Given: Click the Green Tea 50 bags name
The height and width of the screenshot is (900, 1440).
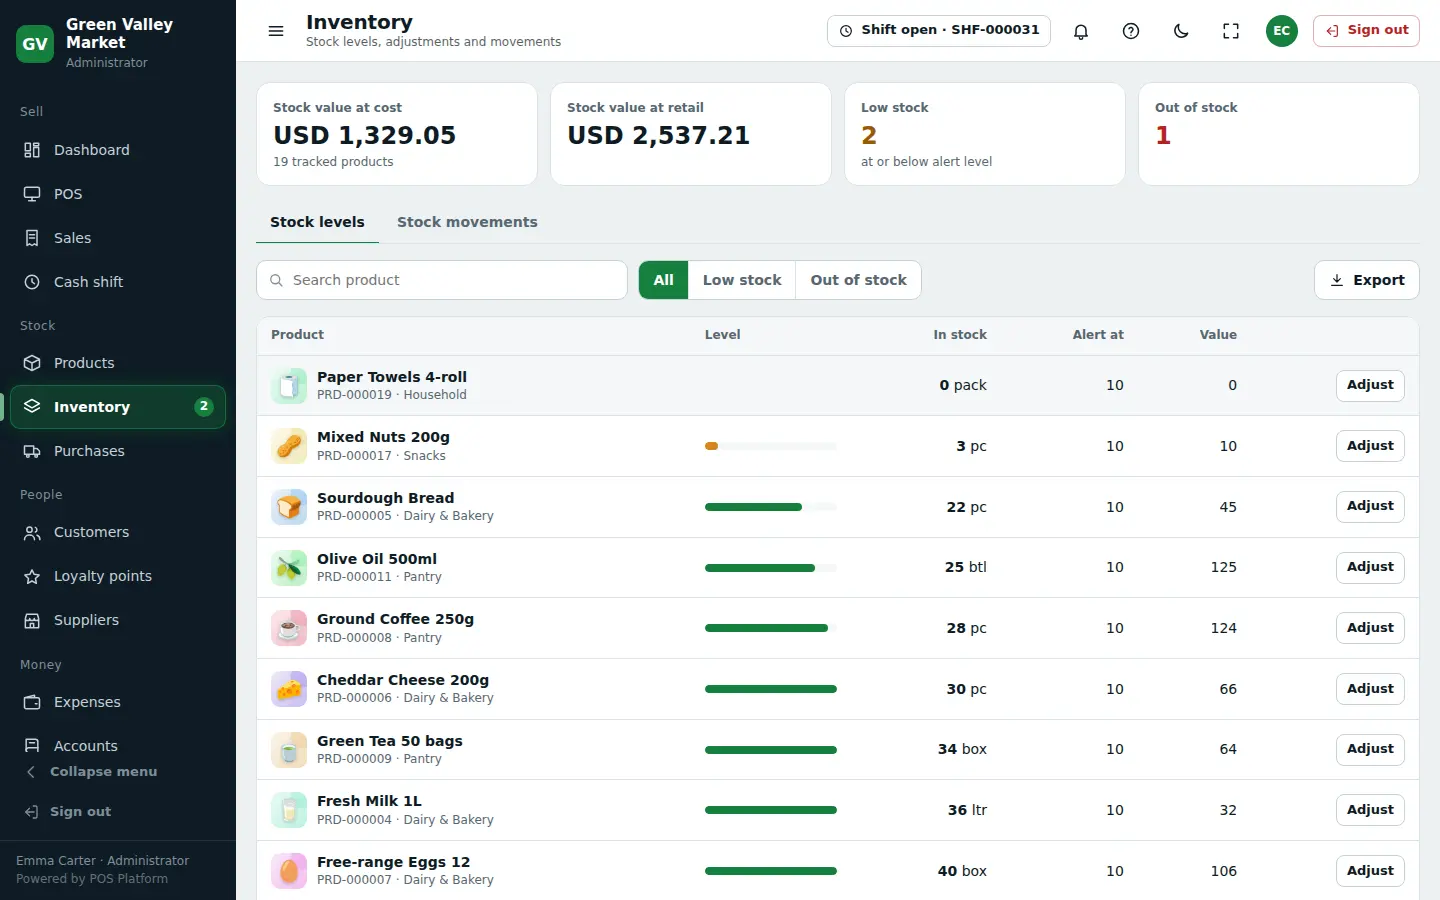Looking at the screenshot, I should (x=390, y=741).
